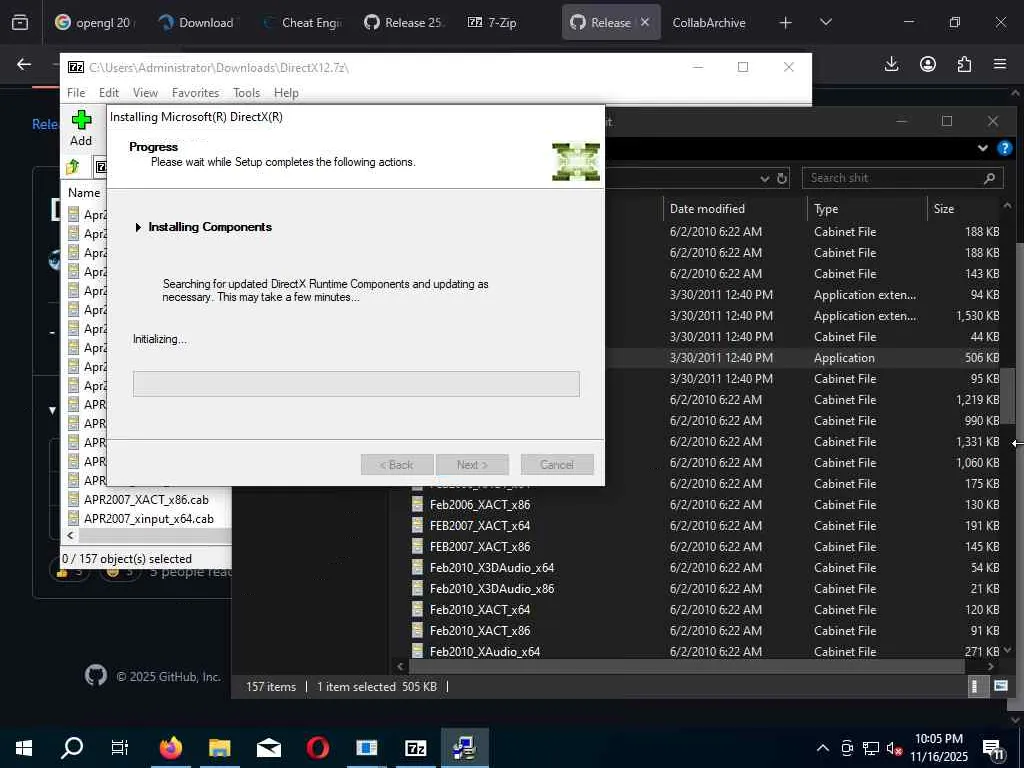Select Feb2010_XAudio_x64 file in Explorer
Screen dimensions: 1024x768
(x=484, y=651)
